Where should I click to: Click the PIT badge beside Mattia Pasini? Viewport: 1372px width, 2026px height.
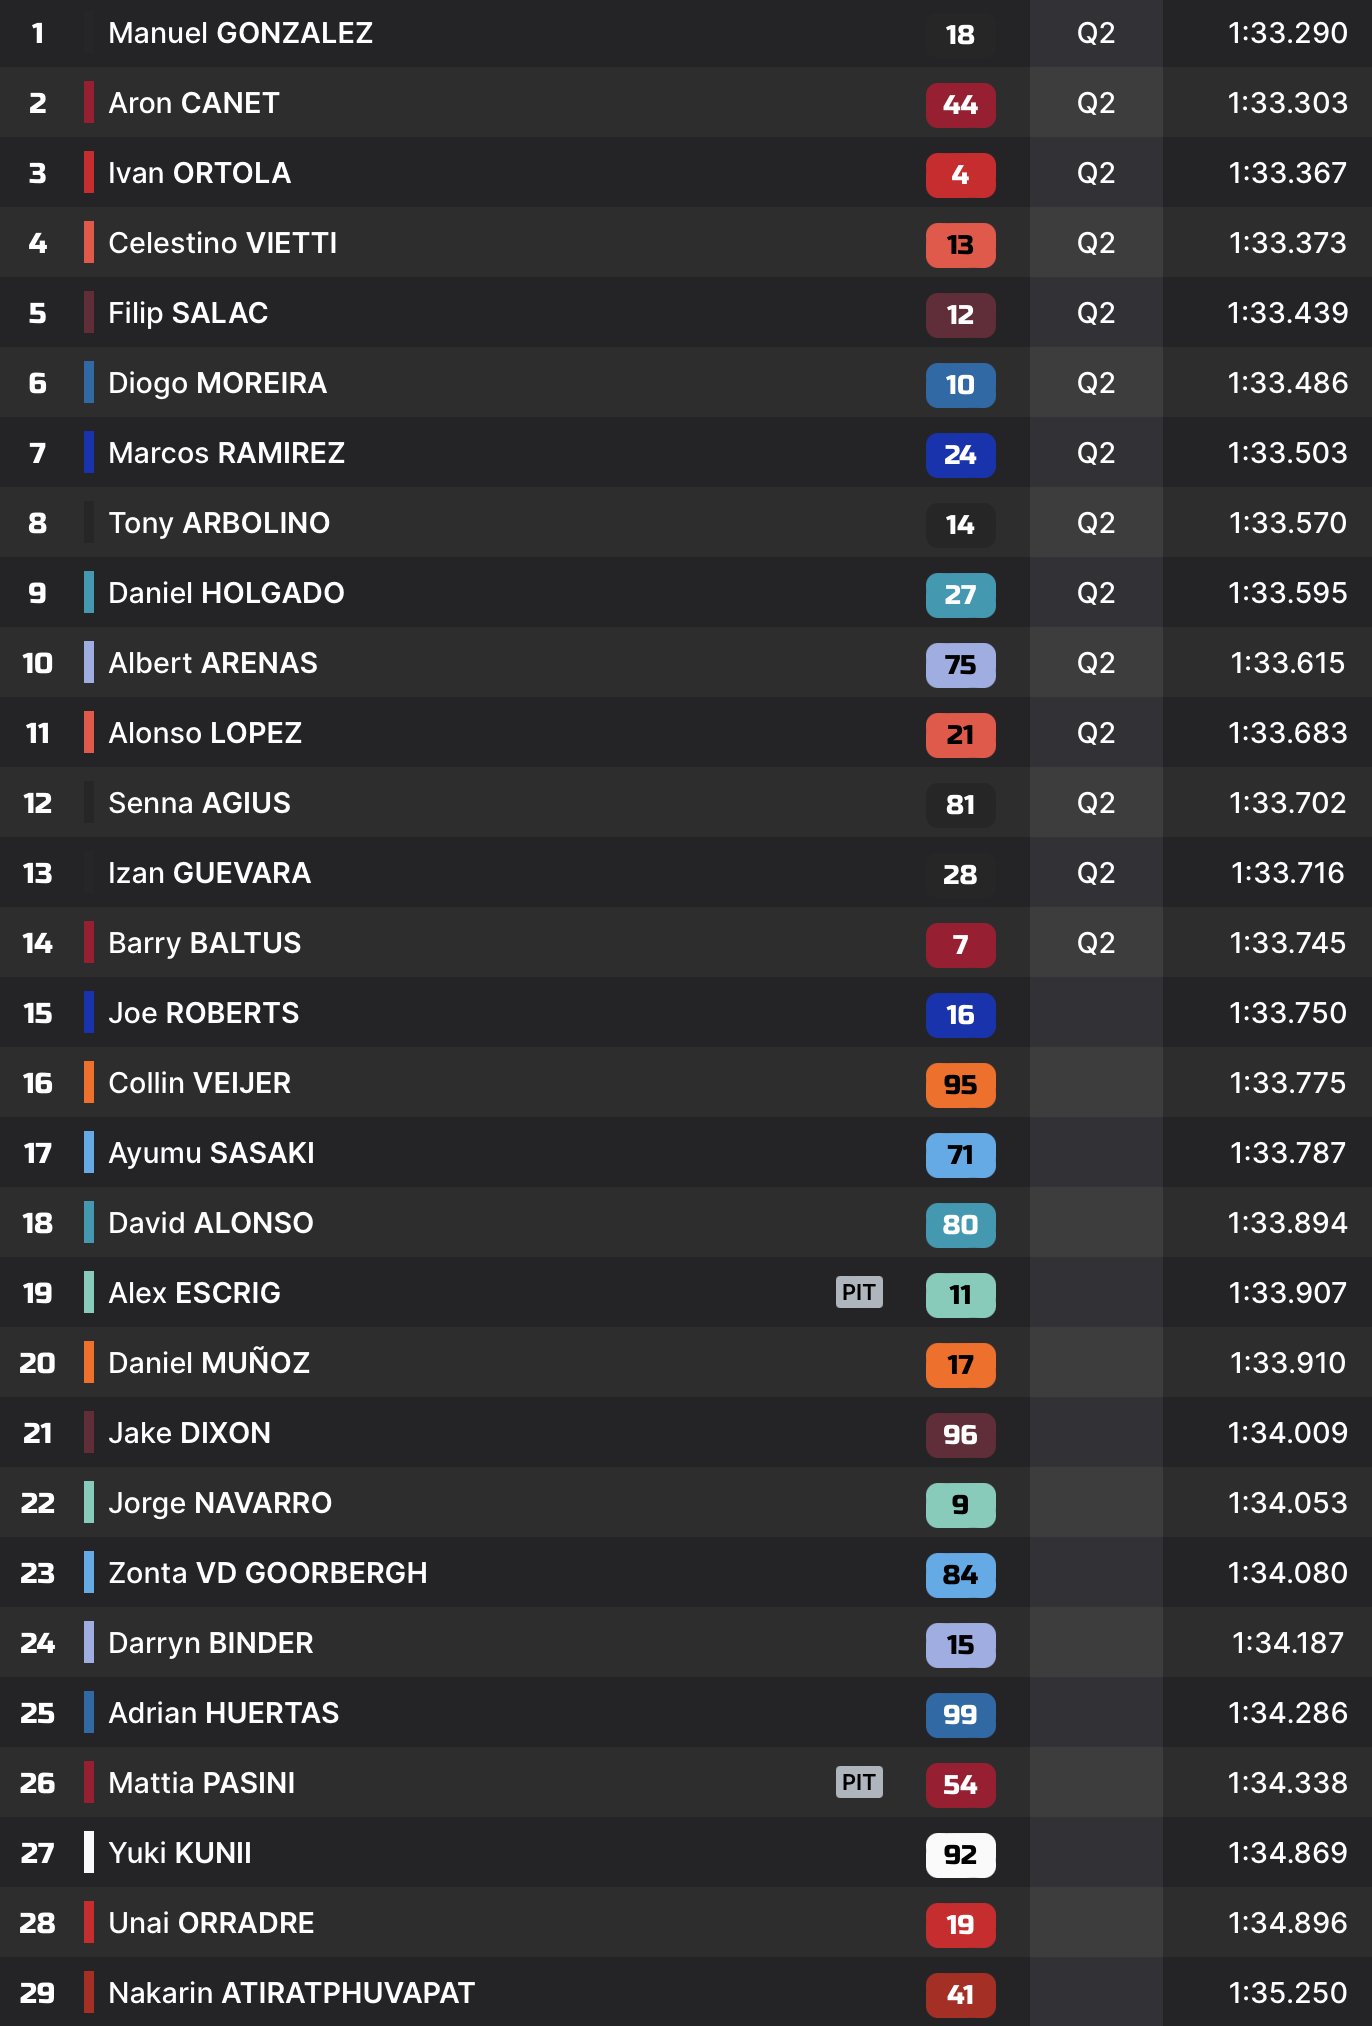[859, 1782]
